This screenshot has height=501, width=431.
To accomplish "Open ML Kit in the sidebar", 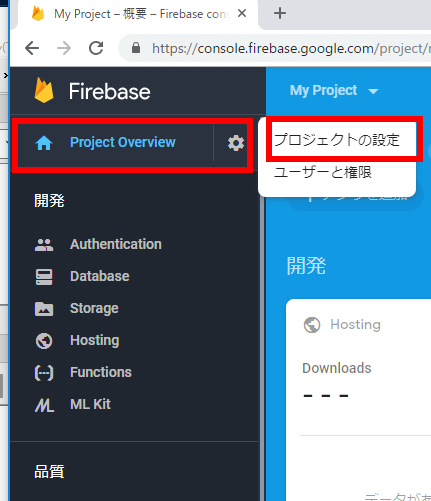I will 90,404.
